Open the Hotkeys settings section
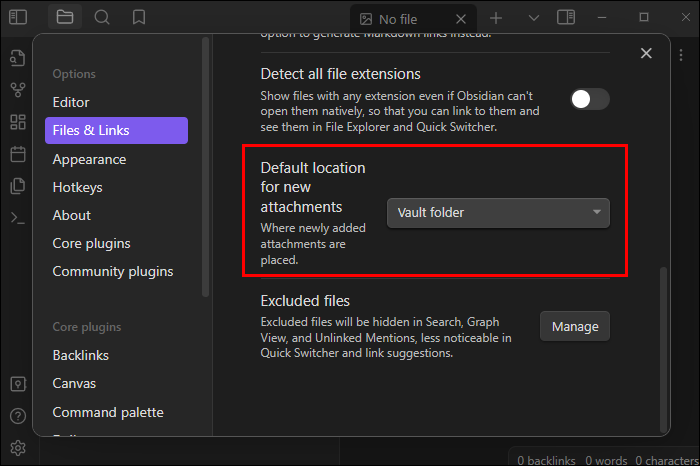Image resolution: width=700 pixels, height=466 pixels. coord(77,187)
